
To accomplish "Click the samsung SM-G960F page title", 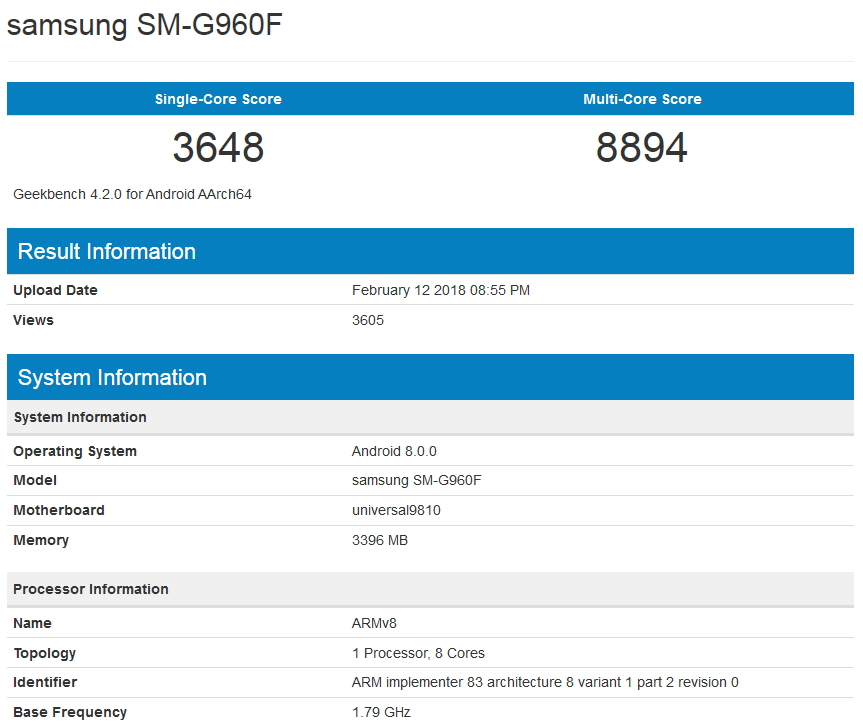I will (145, 25).
